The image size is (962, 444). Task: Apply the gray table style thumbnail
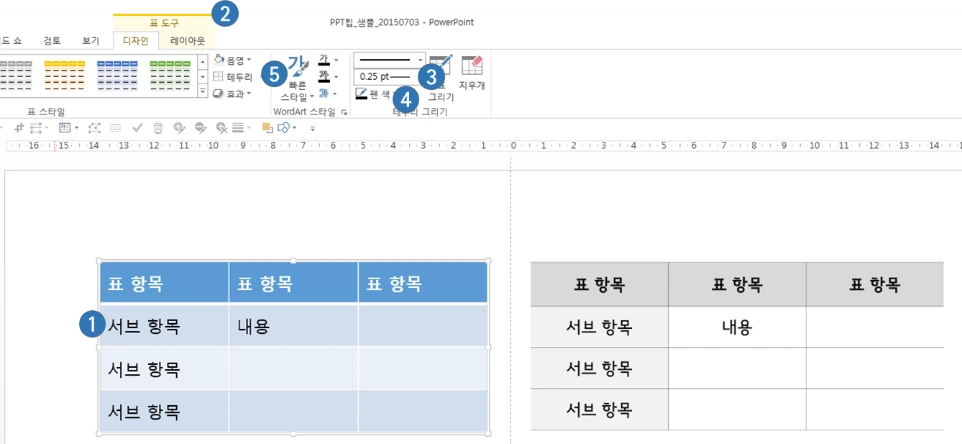(x=15, y=76)
